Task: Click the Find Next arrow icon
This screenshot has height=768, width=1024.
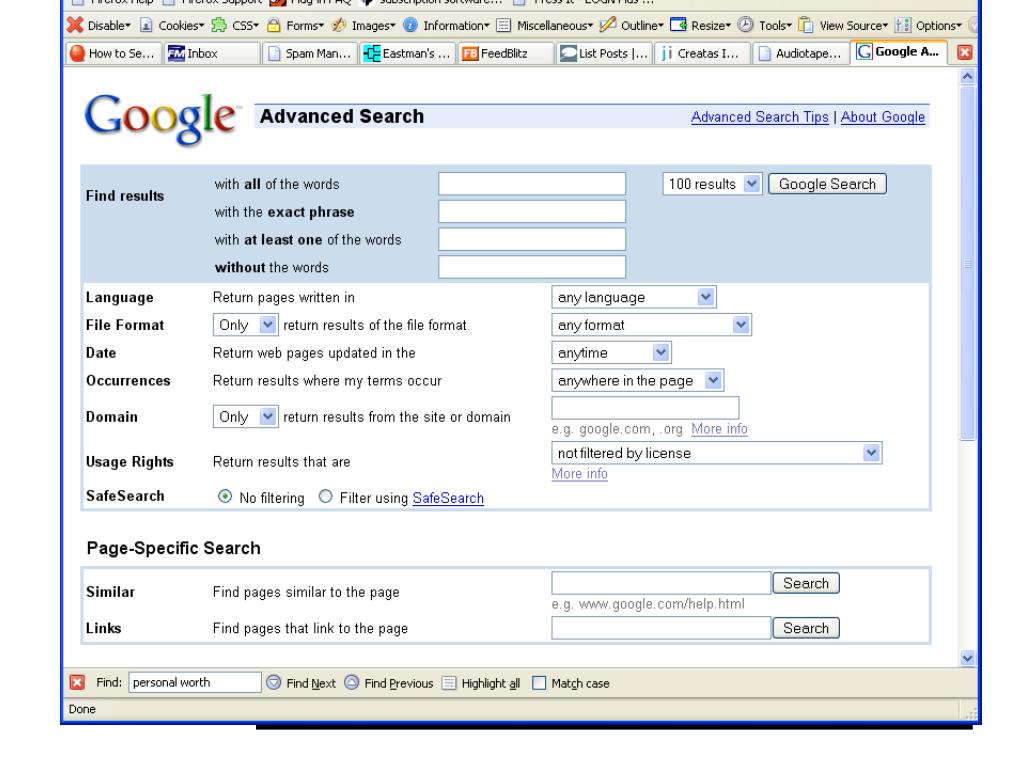Action: 274,682
